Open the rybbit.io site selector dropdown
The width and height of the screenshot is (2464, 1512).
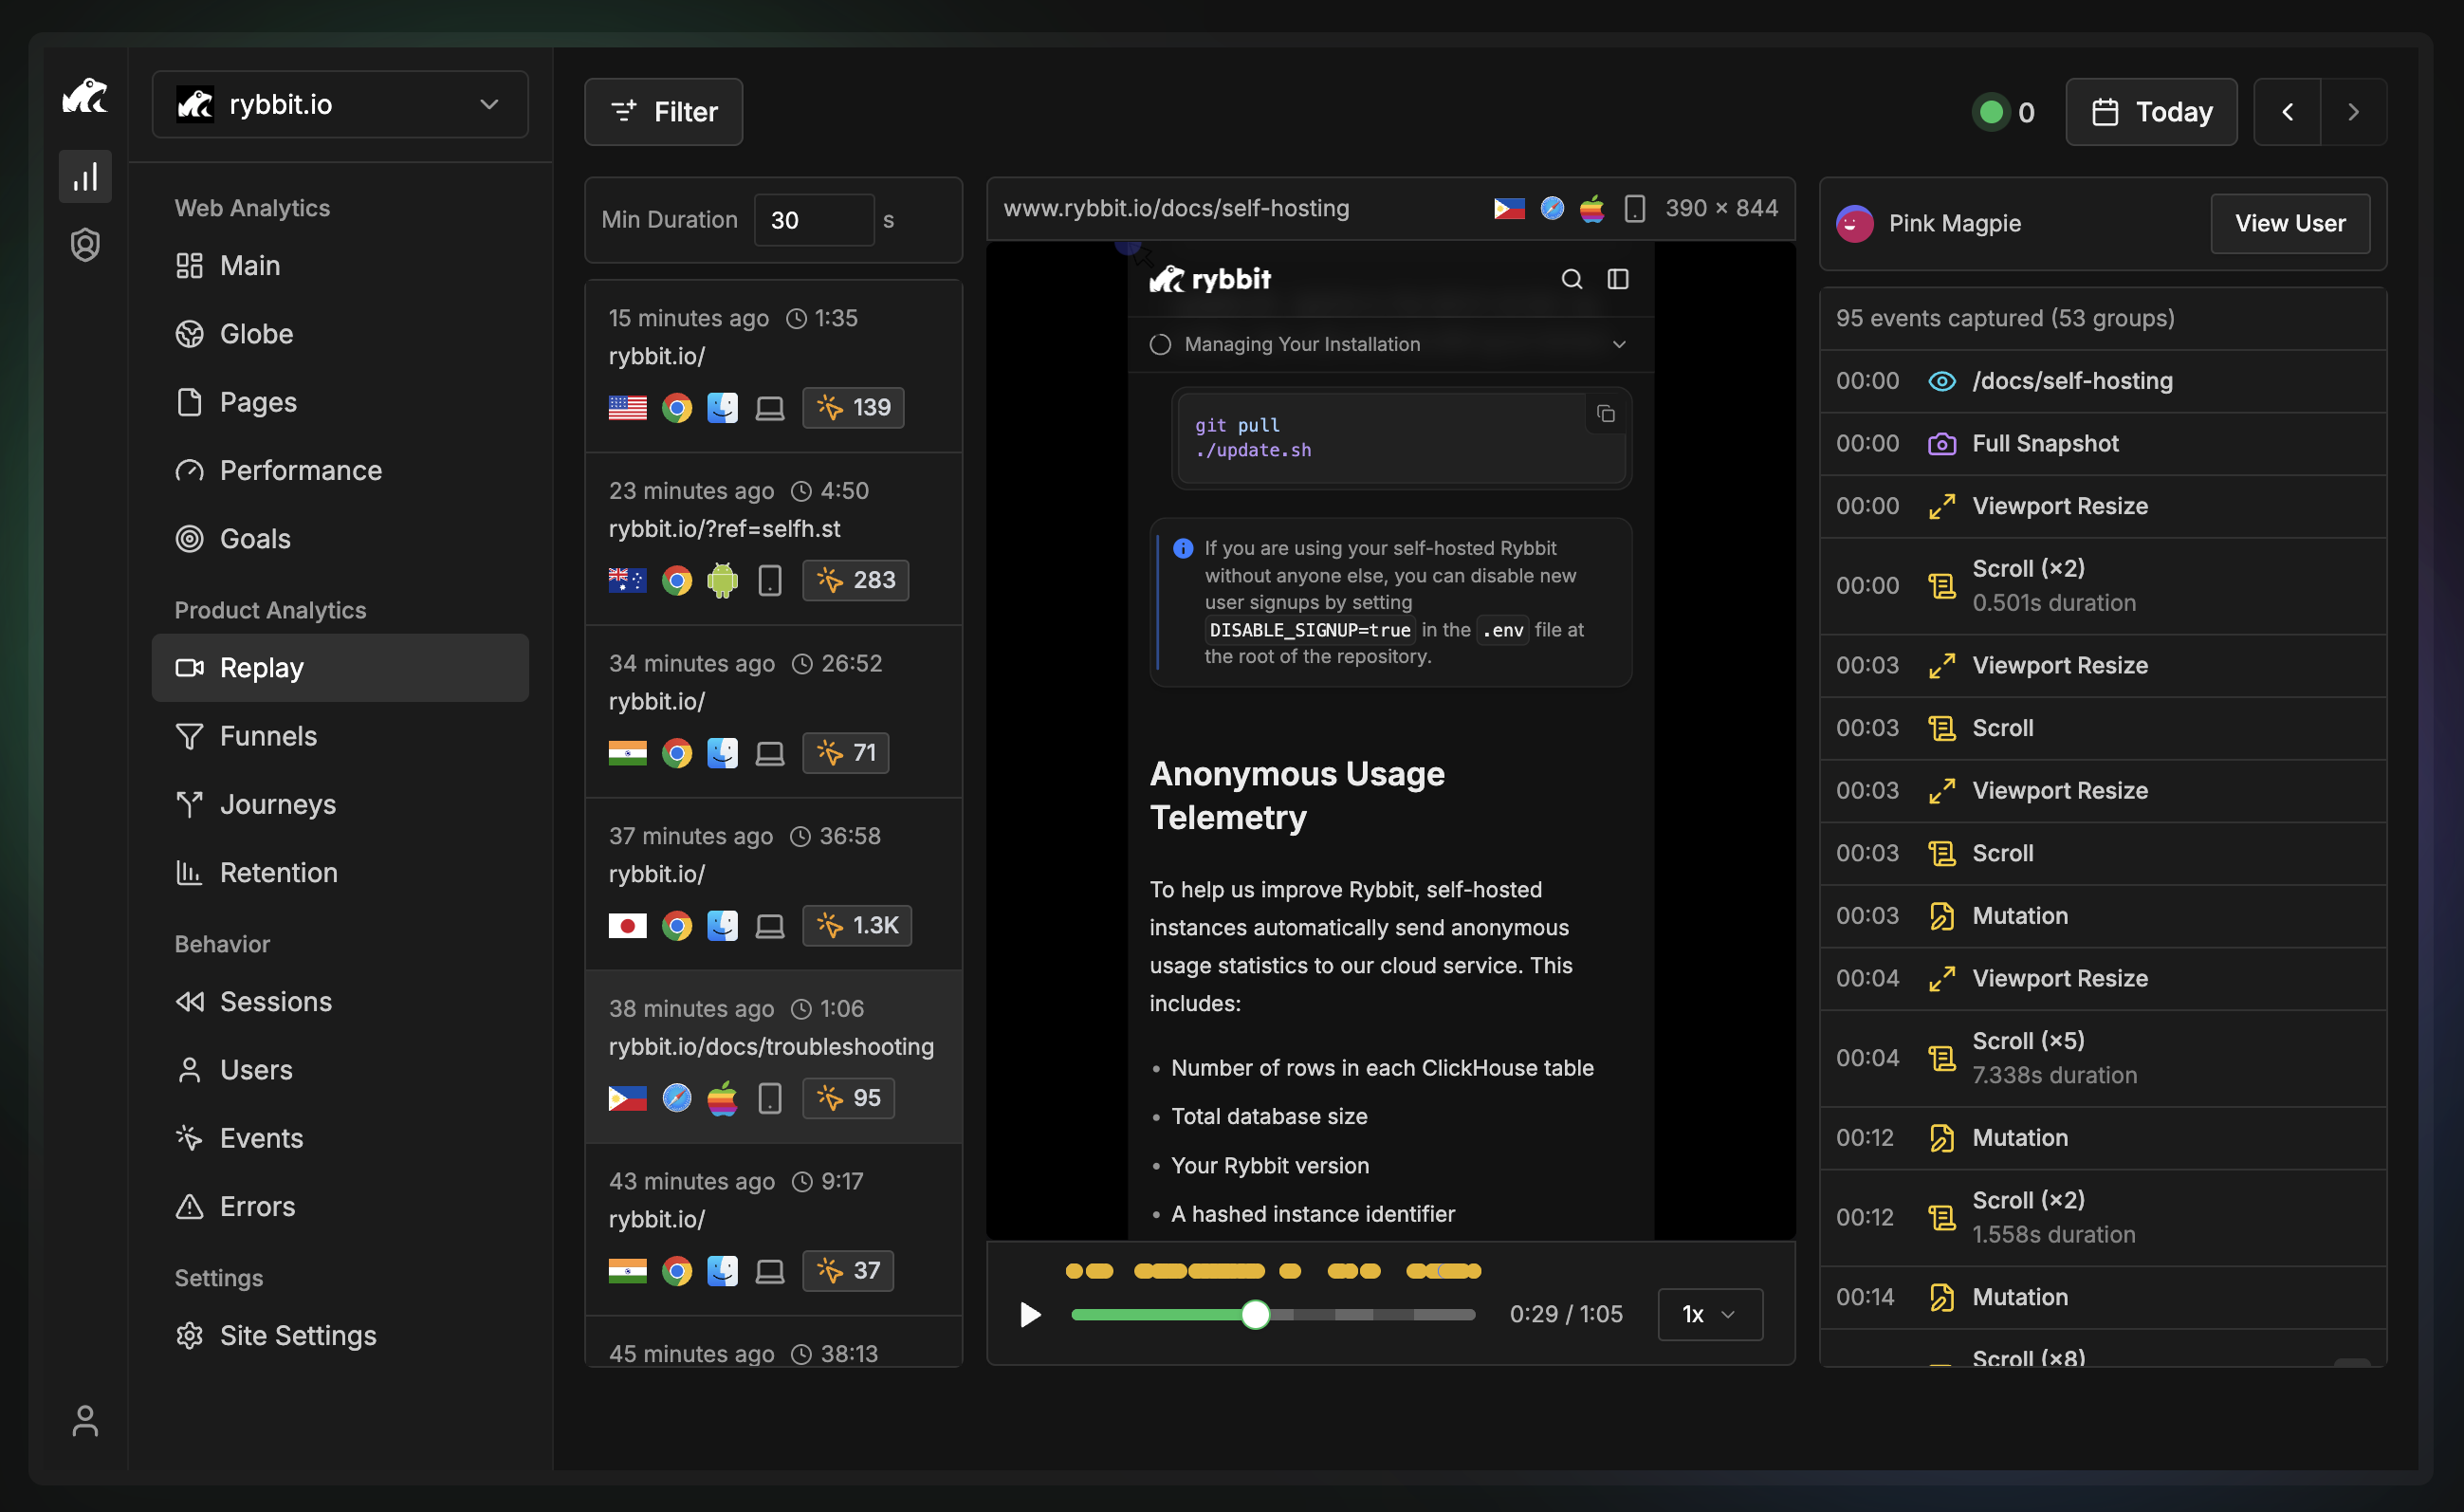tap(340, 104)
